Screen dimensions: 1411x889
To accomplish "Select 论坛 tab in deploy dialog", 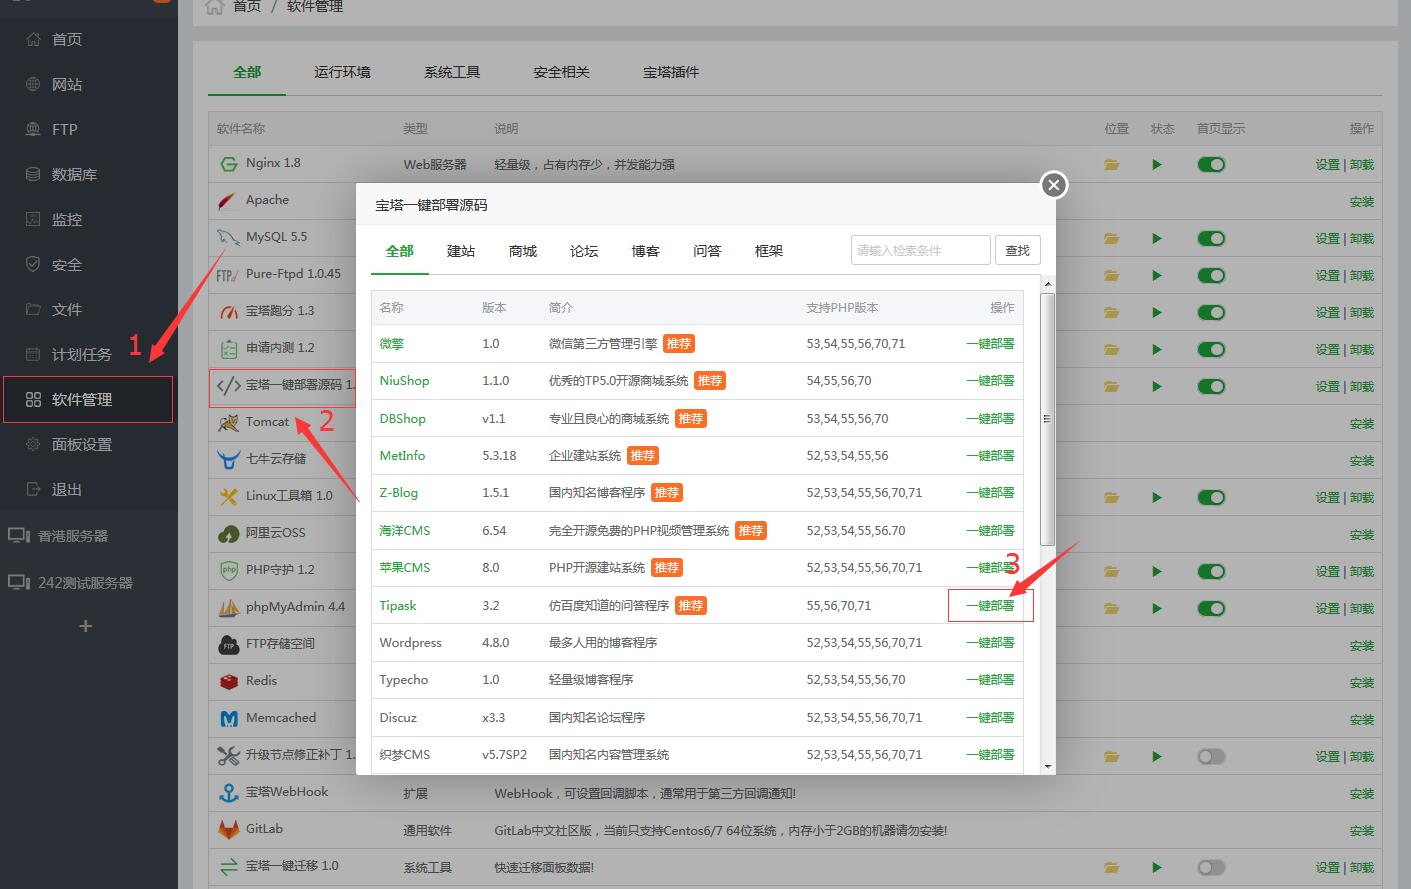I will [x=584, y=251].
